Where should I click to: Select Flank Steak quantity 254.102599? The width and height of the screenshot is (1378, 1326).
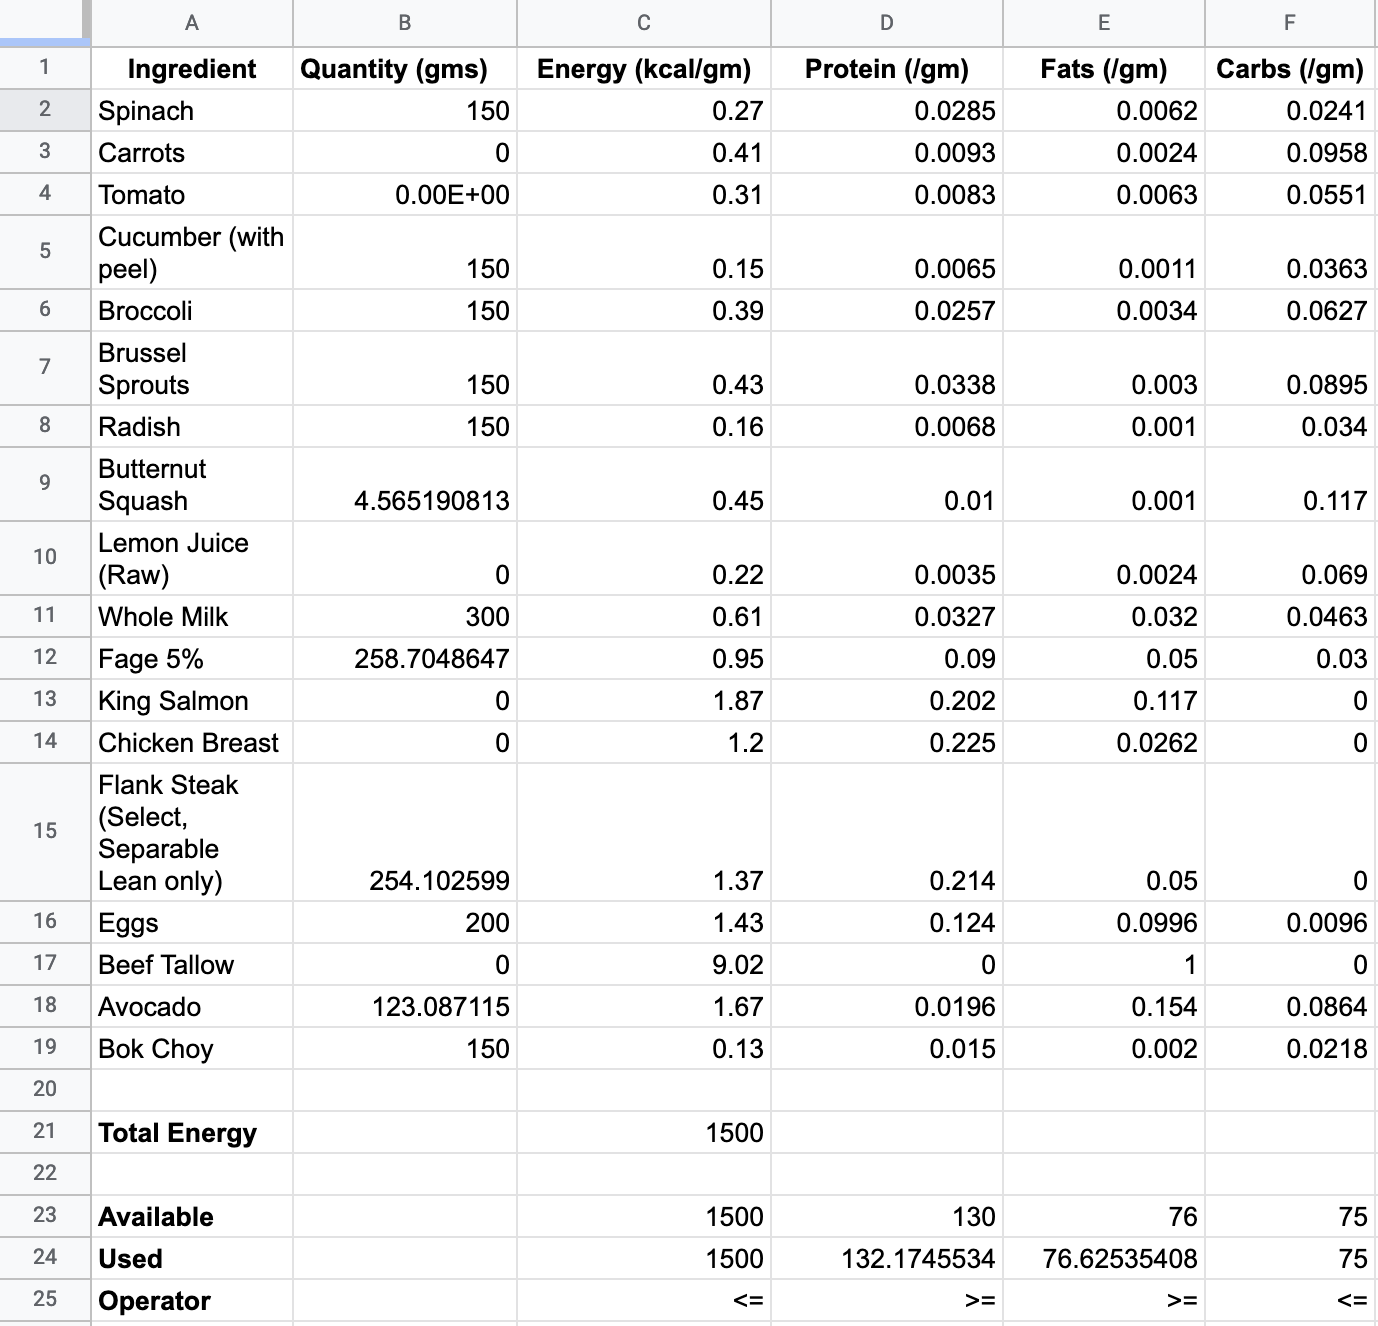click(405, 832)
